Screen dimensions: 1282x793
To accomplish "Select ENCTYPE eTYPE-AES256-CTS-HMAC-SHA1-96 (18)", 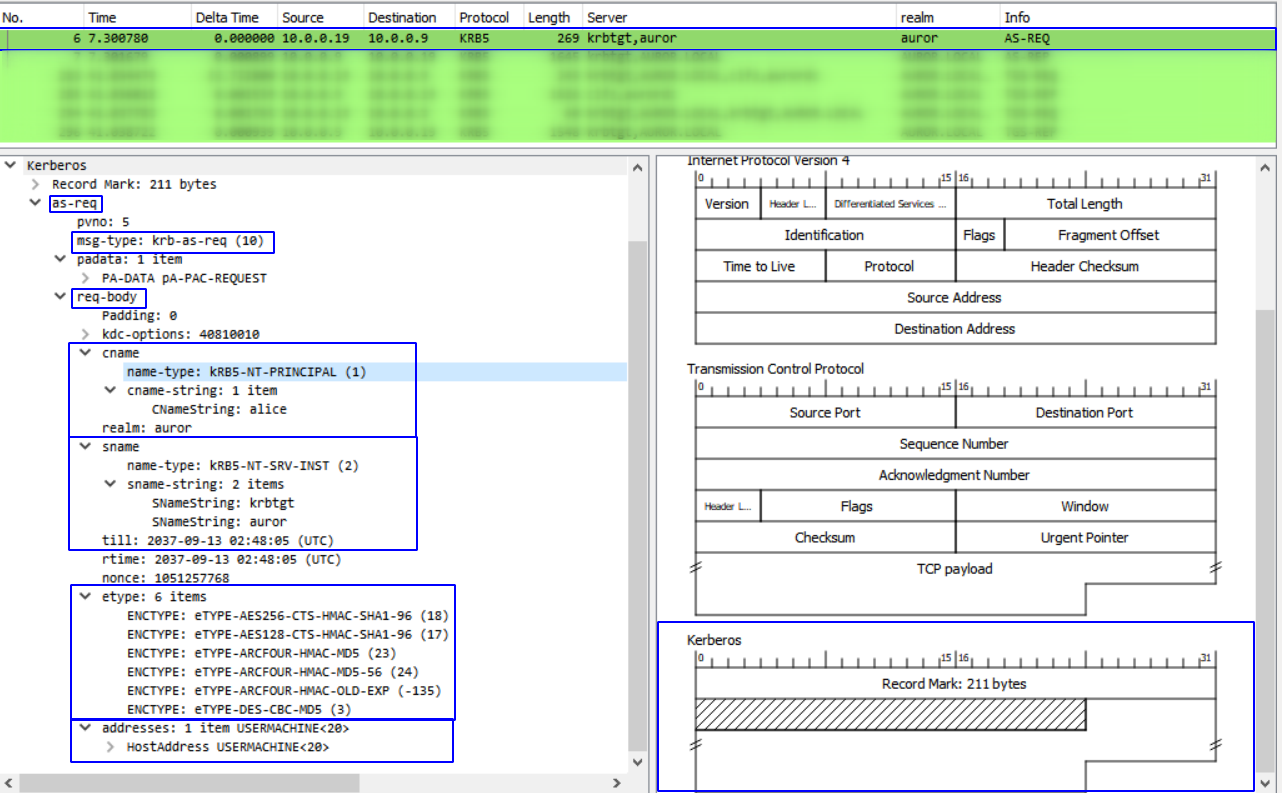I will (x=288, y=616).
